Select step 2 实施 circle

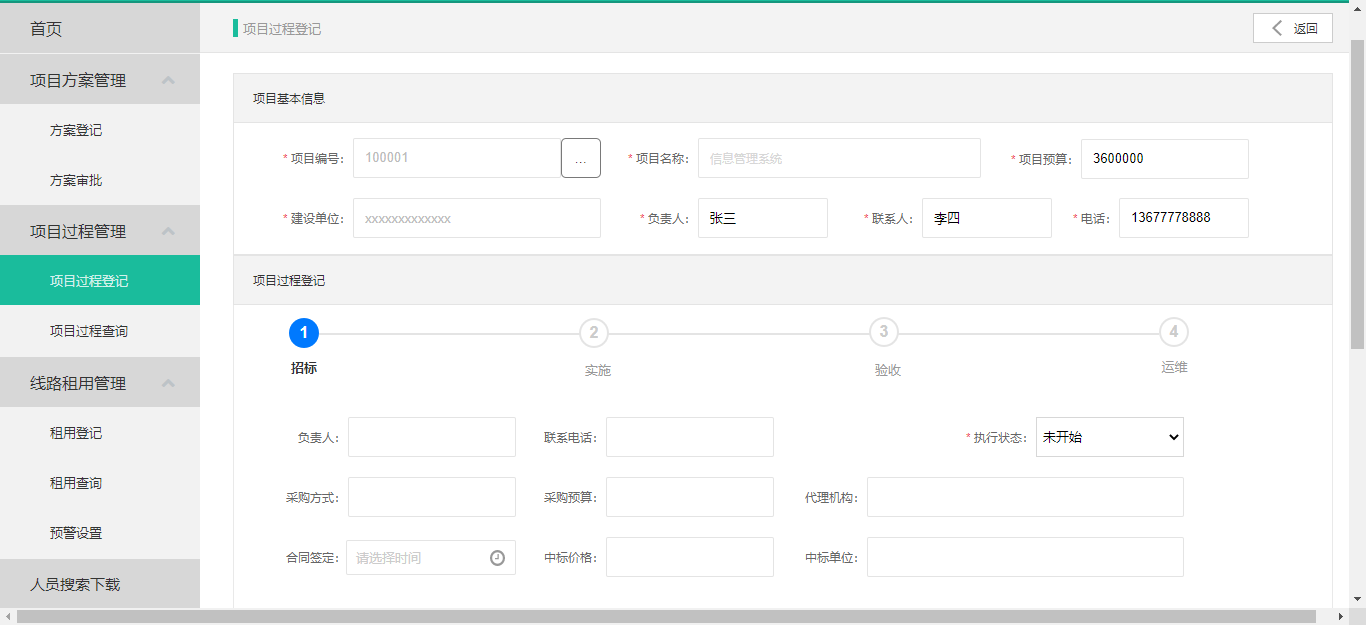(594, 332)
